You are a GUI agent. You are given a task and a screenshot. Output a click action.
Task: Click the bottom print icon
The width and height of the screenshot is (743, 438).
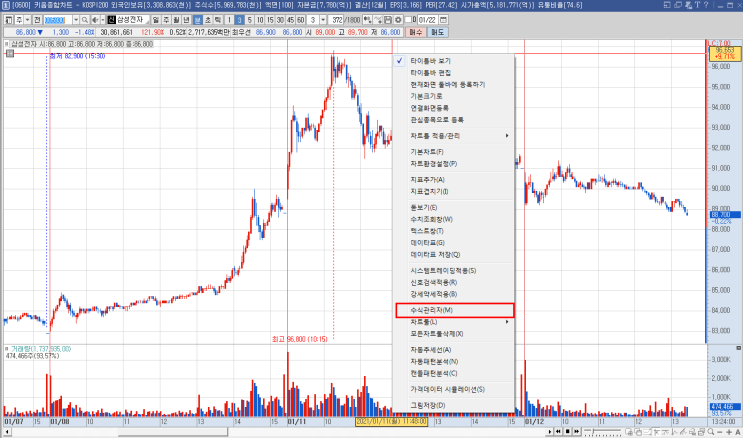point(702,431)
